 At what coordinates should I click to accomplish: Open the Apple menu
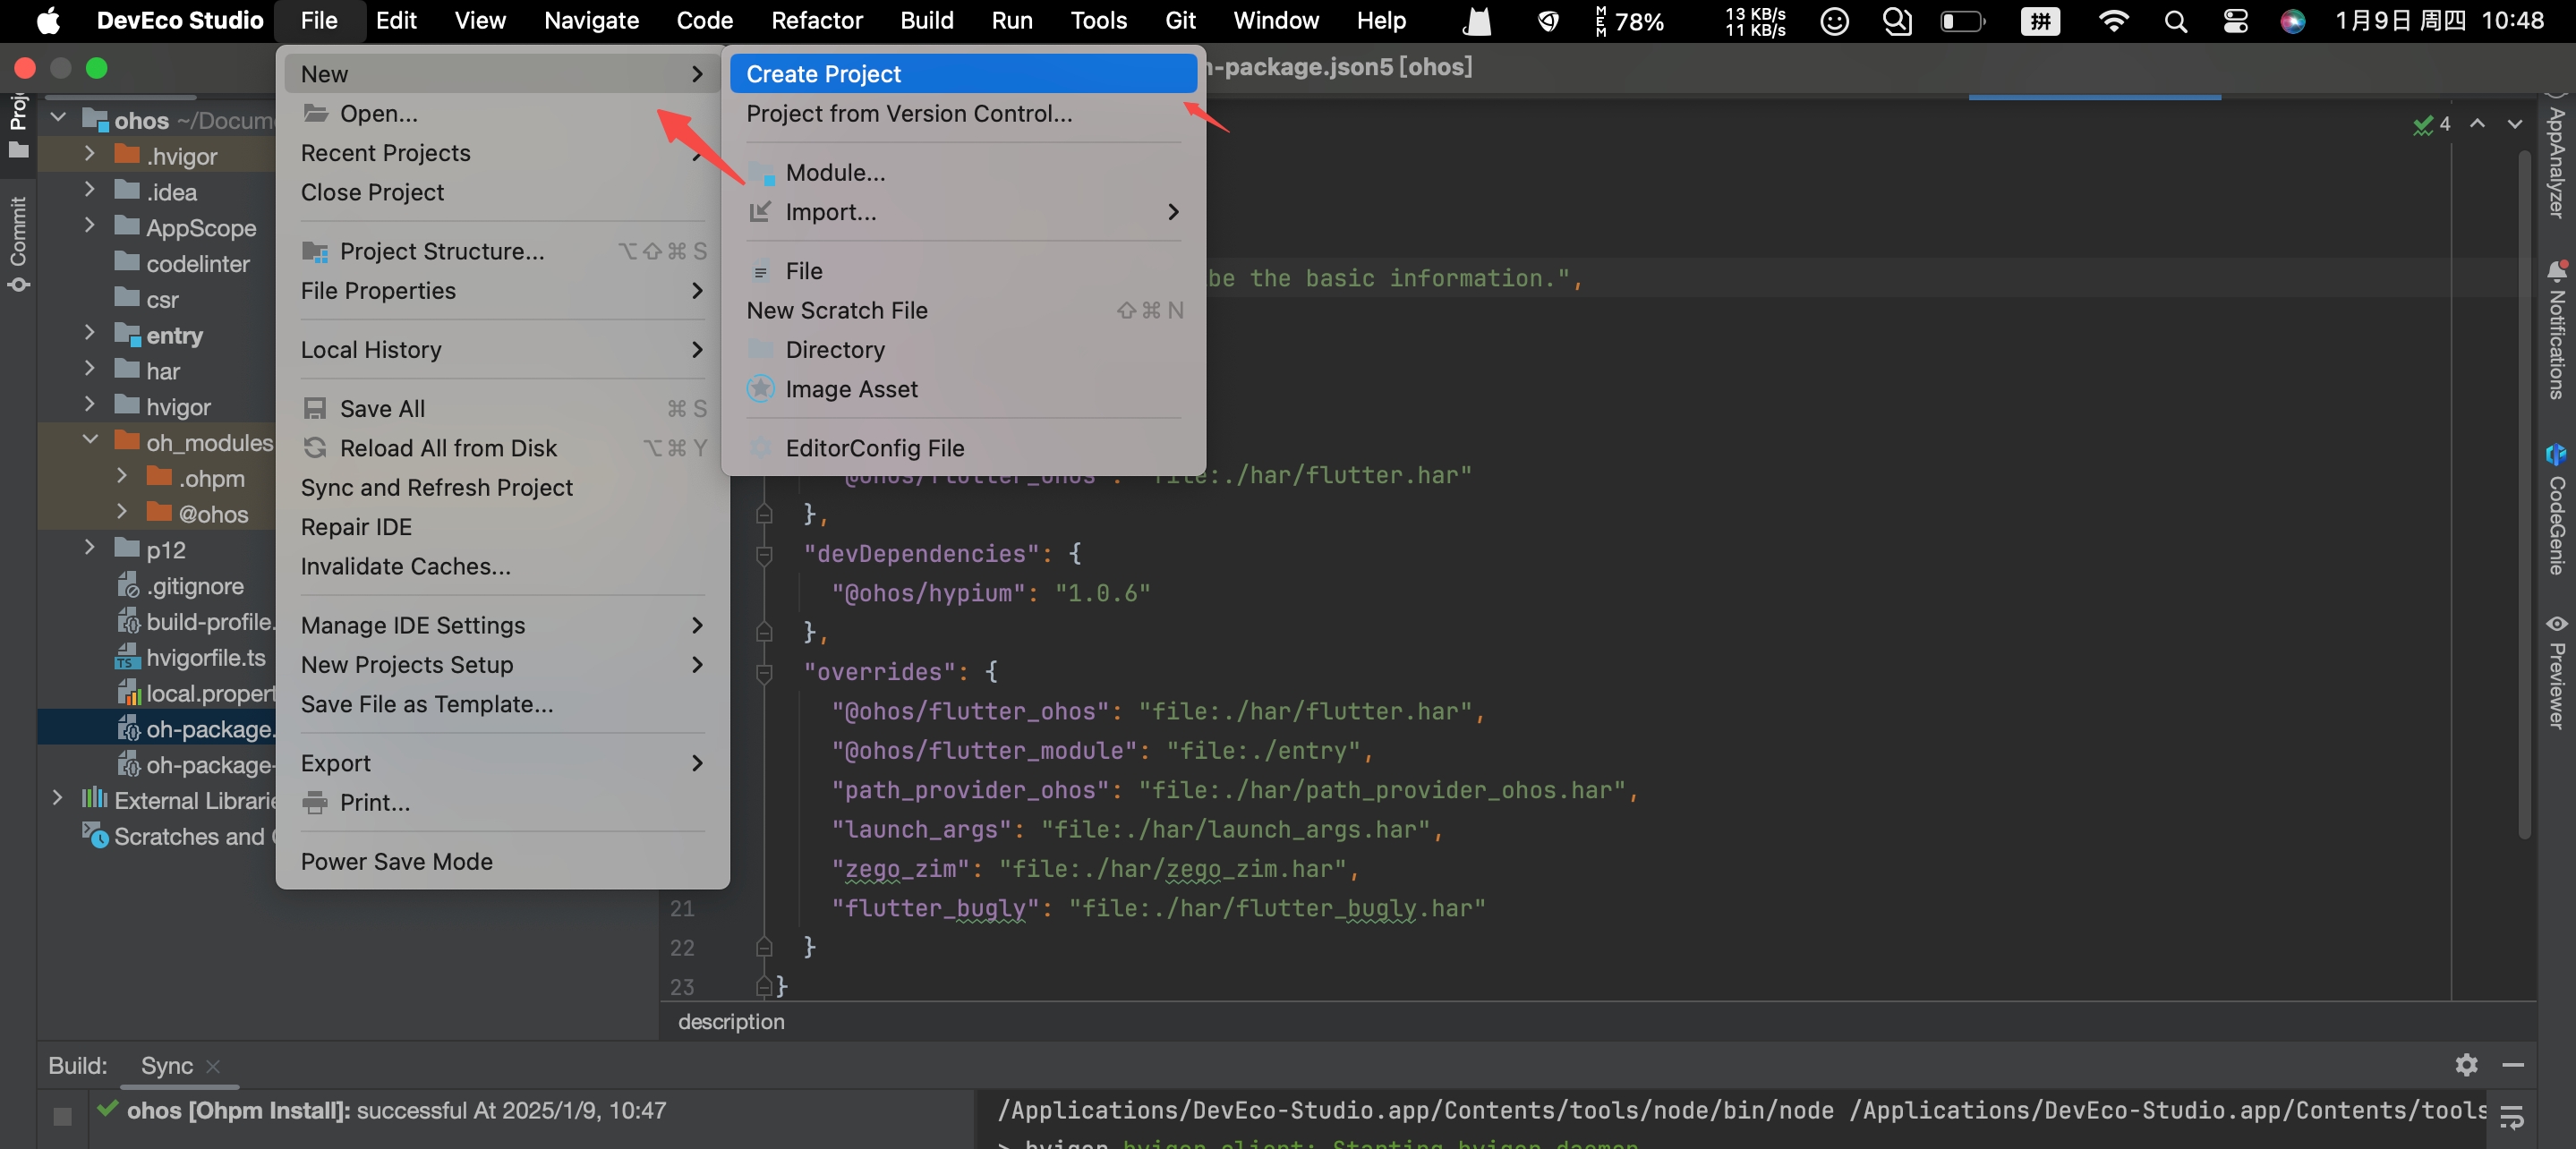[x=47, y=21]
